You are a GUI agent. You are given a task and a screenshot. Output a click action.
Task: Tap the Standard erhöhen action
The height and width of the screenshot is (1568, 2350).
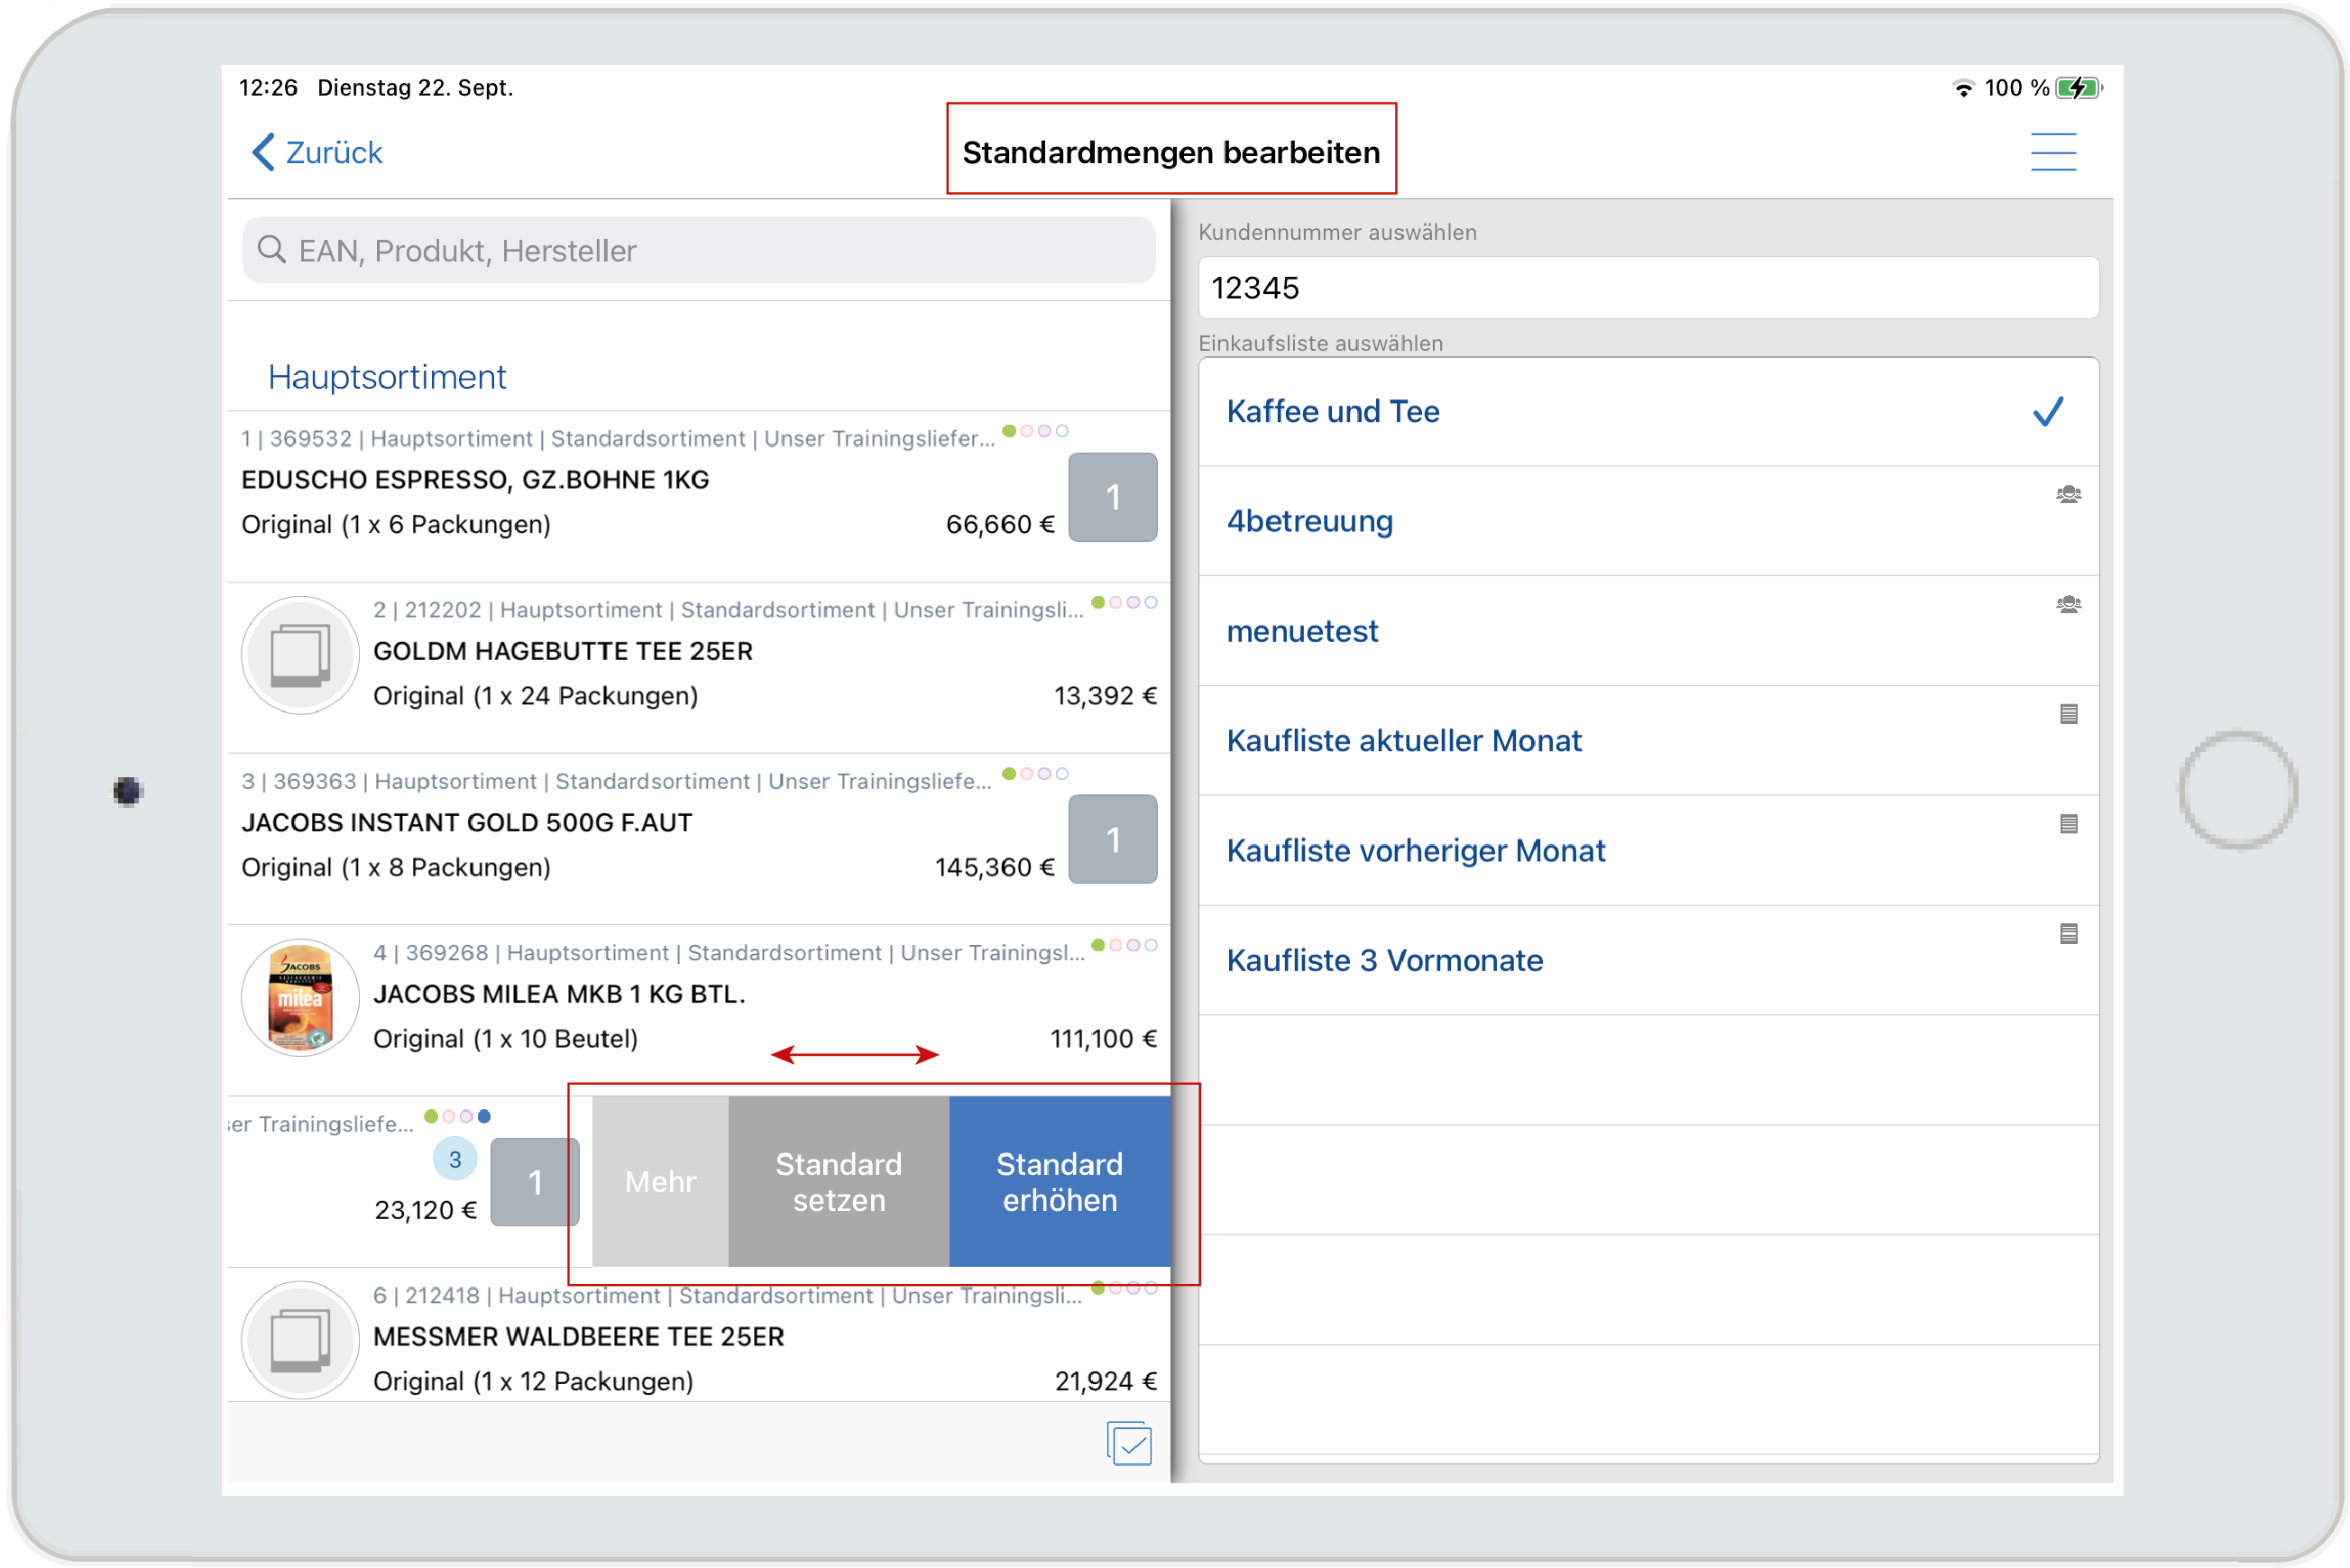tap(1058, 1181)
